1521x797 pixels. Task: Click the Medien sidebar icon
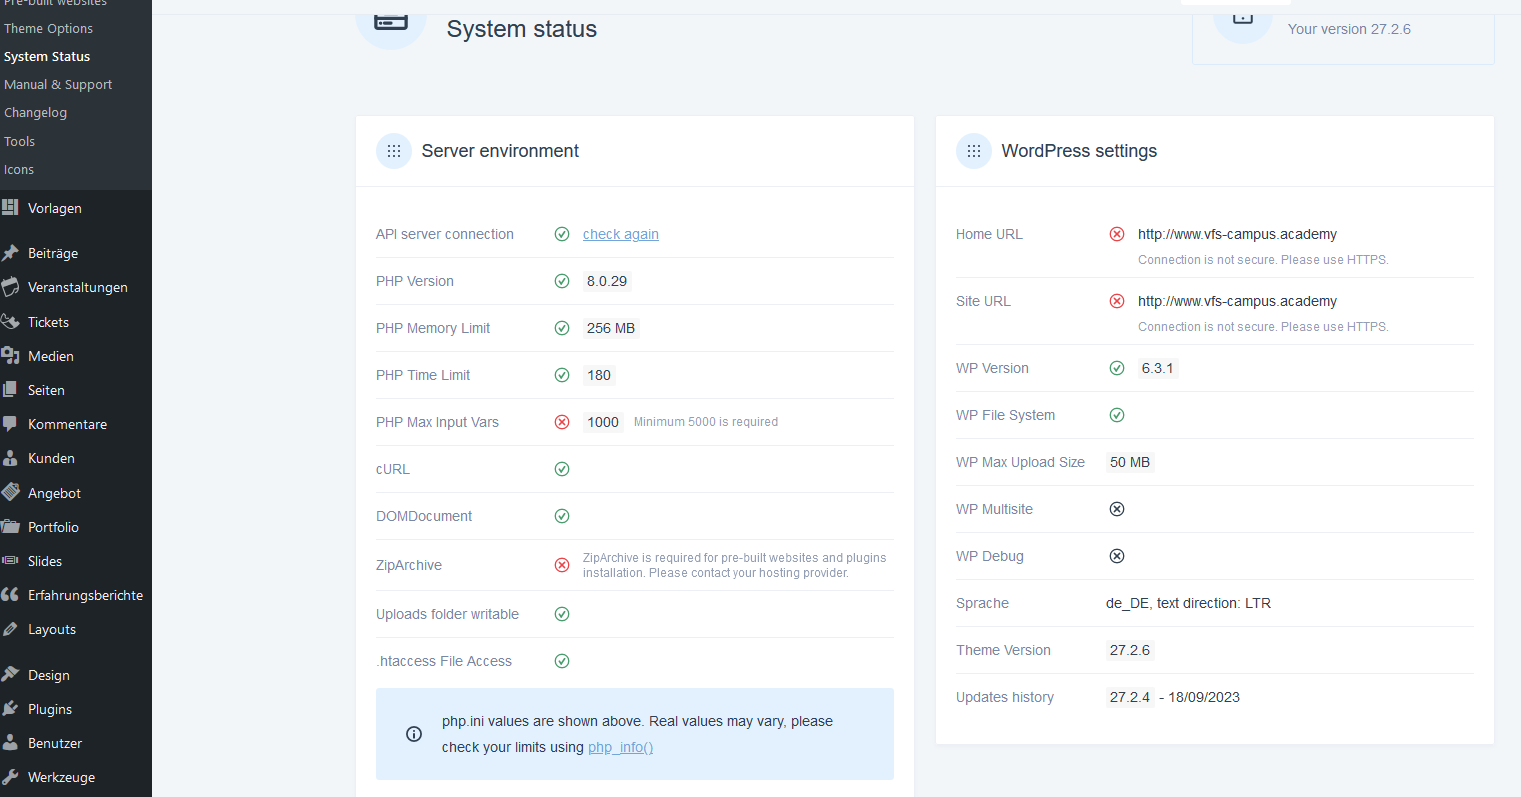pos(10,356)
